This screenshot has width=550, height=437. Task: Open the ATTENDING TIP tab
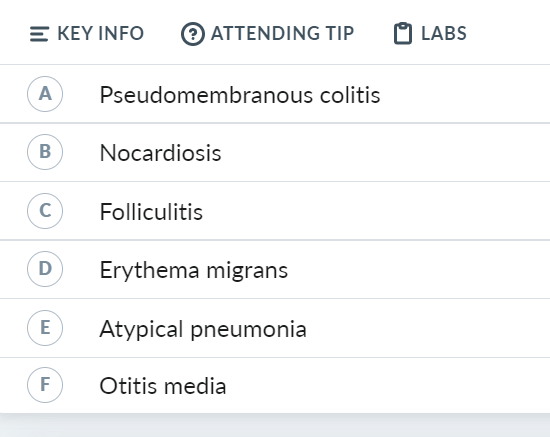coord(267,34)
